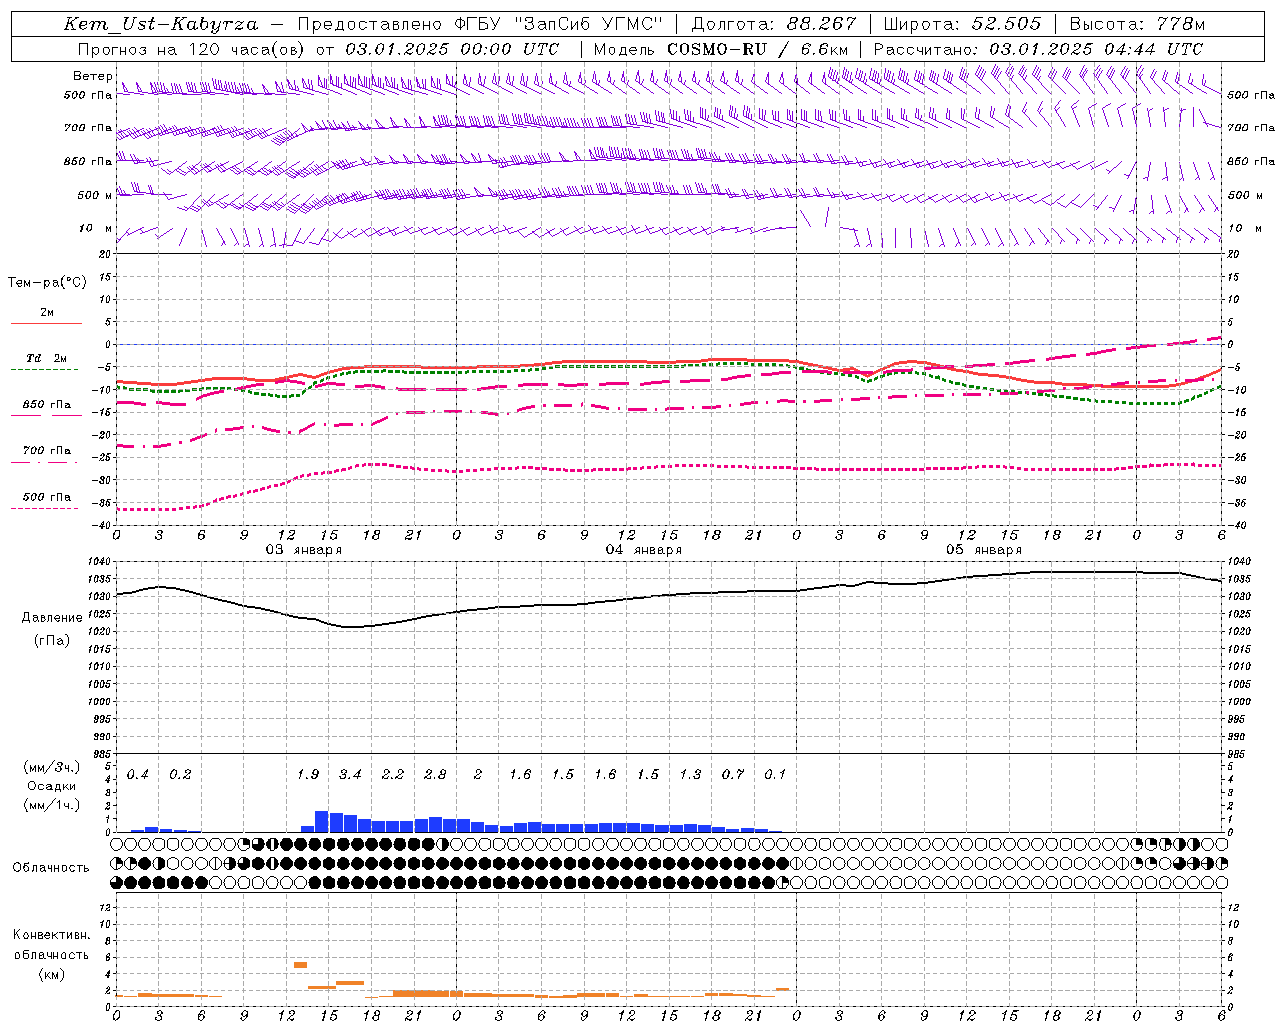The image size is (1280, 1024).
Task: Click the 700 гПа entry in the temperature legend
Action: coord(47,451)
